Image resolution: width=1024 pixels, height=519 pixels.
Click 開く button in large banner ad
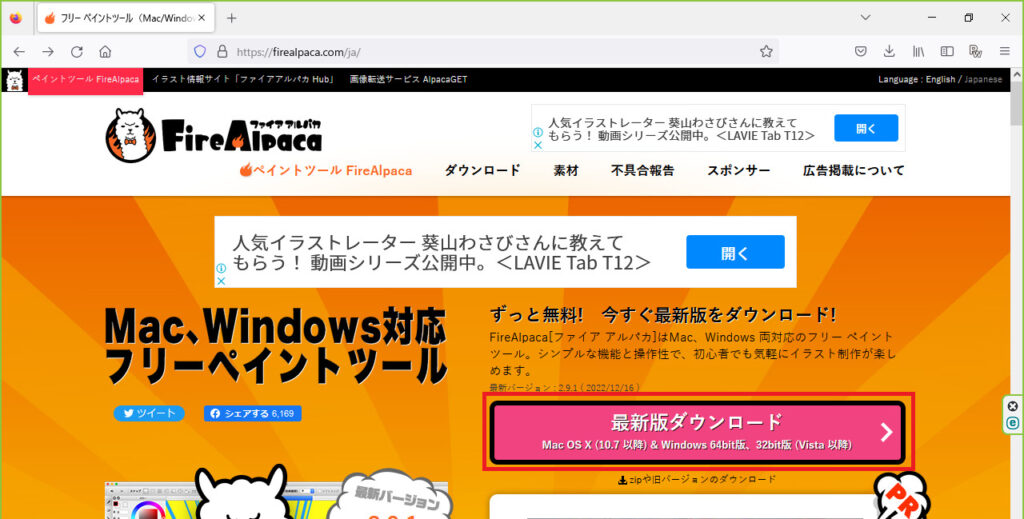click(735, 252)
